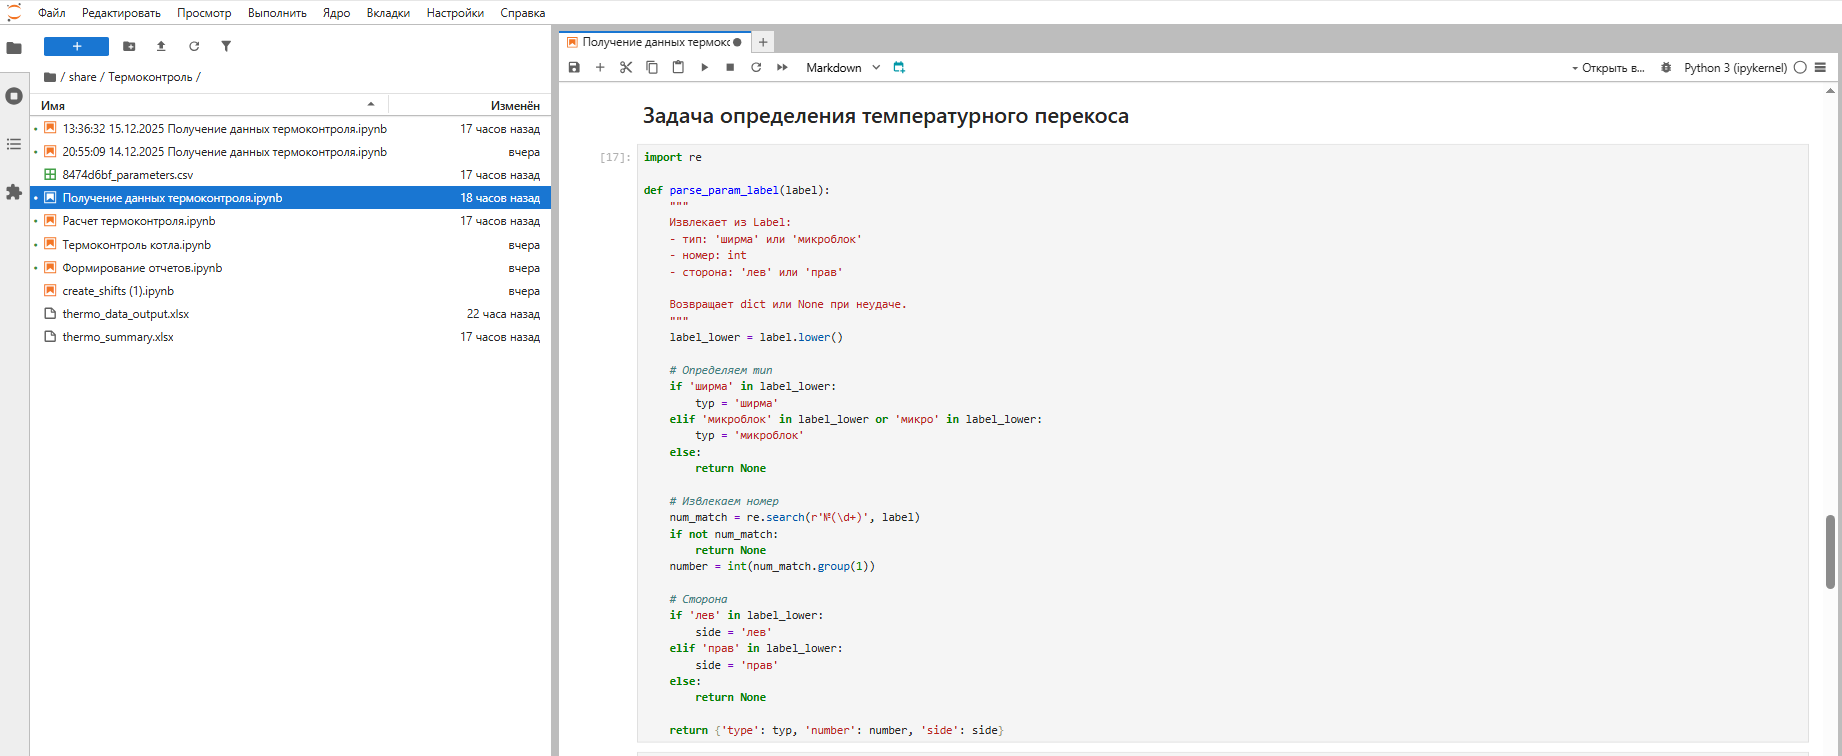Screen dimensions: 1842x756
Task: Open the 'Выполнить' menu
Action: [277, 13]
